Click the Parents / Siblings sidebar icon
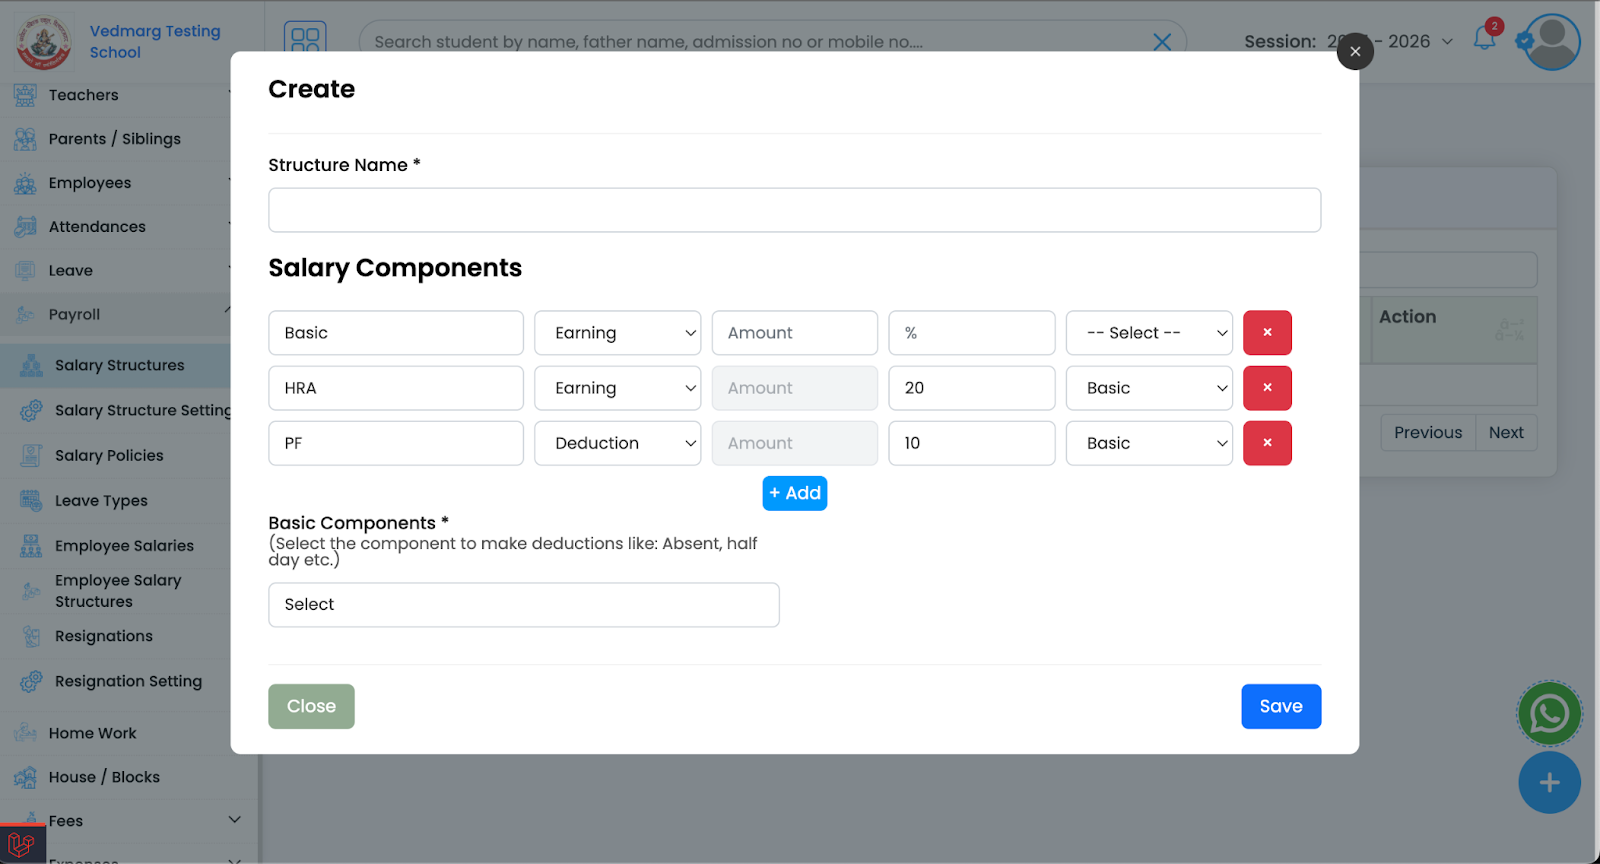The image size is (1600, 864). [25, 140]
